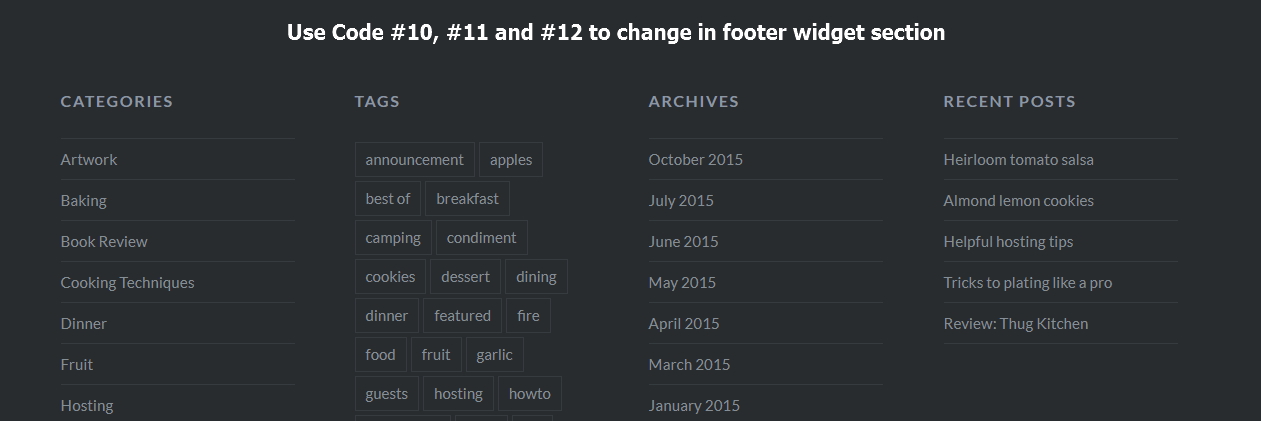Select the Cooking Techniques category
Screen dimensions: 1261x421
tap(127, 282)
